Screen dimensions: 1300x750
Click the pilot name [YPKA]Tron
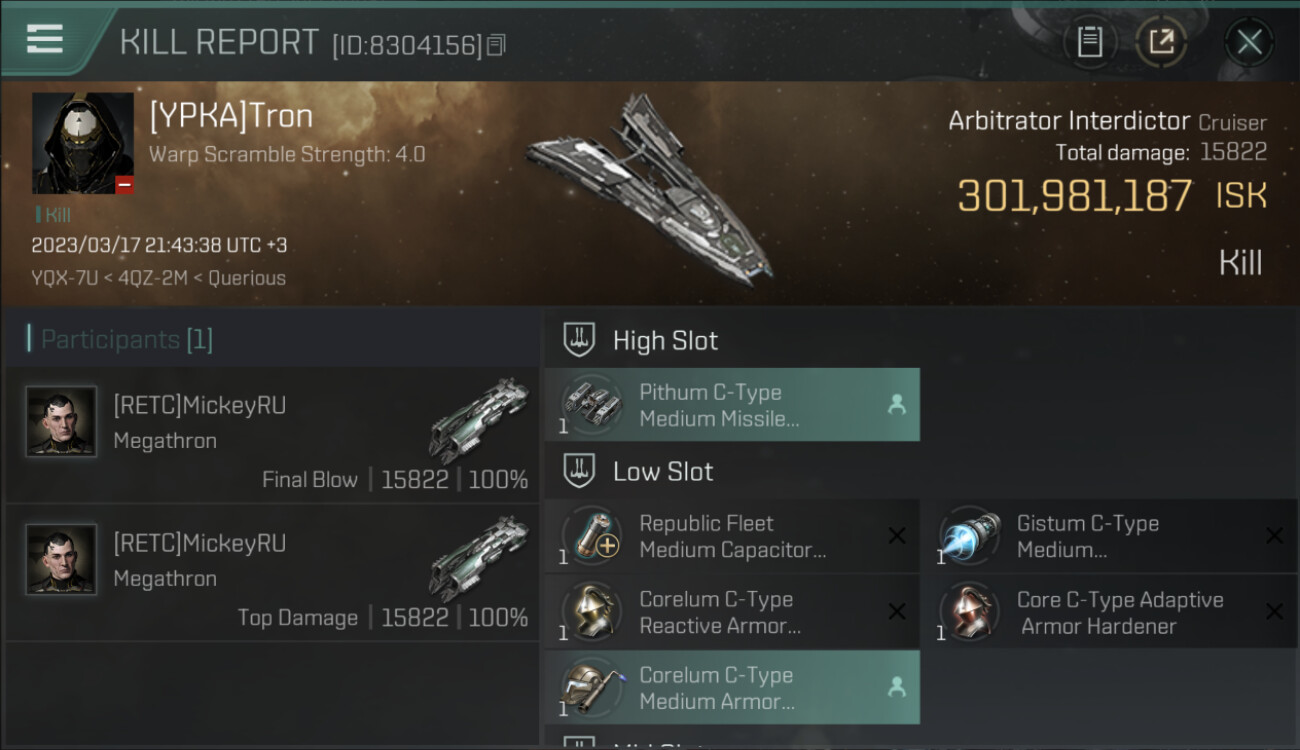231,116
